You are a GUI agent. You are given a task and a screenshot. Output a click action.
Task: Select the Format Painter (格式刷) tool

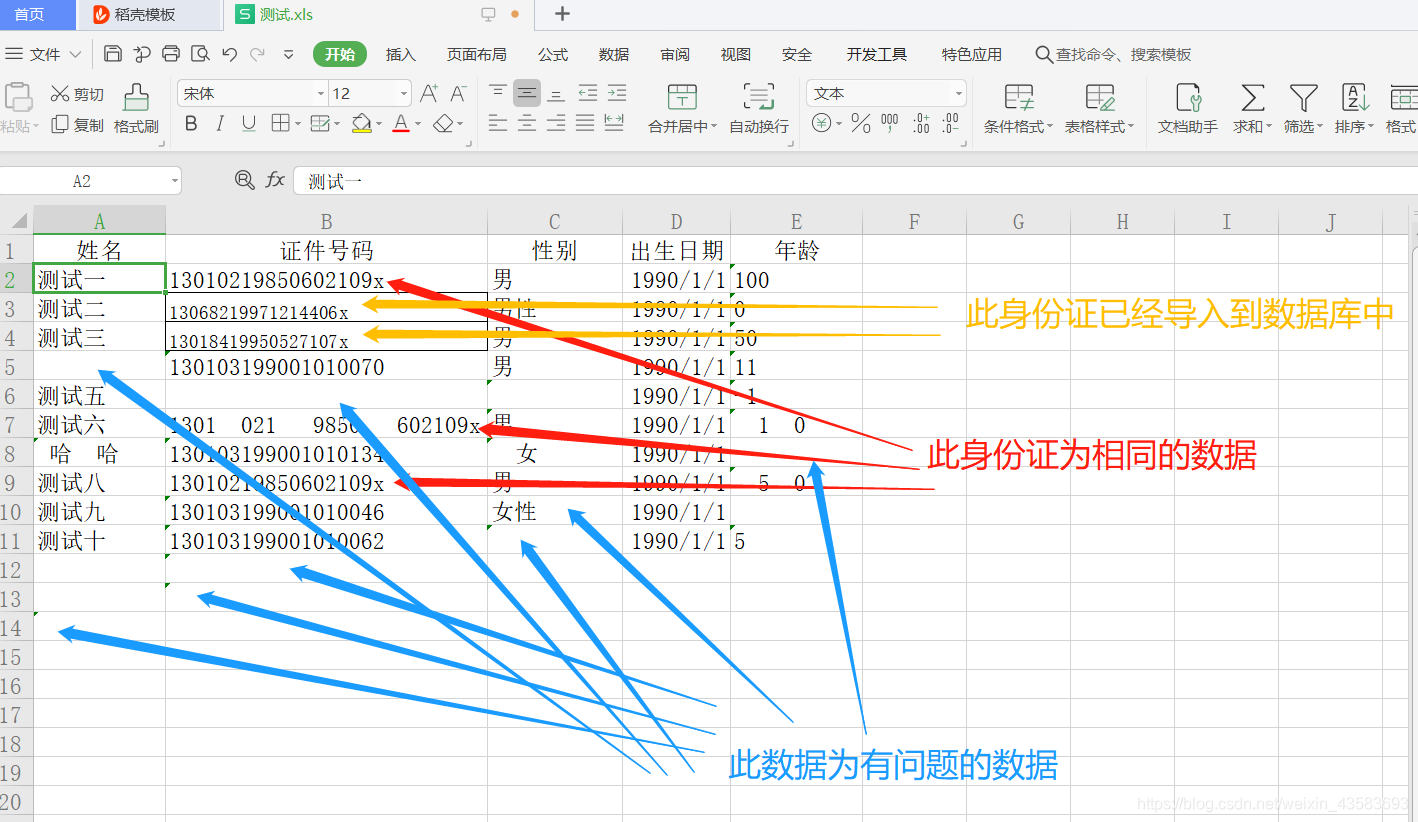136,109
